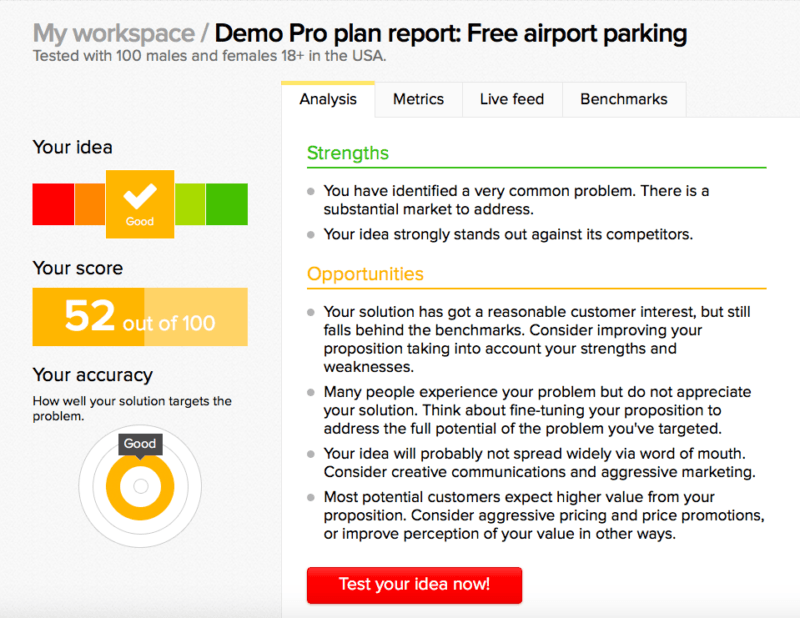Click the white checkmark in the Good rating
Screen dimensions: 800x618
pos(140,194)
